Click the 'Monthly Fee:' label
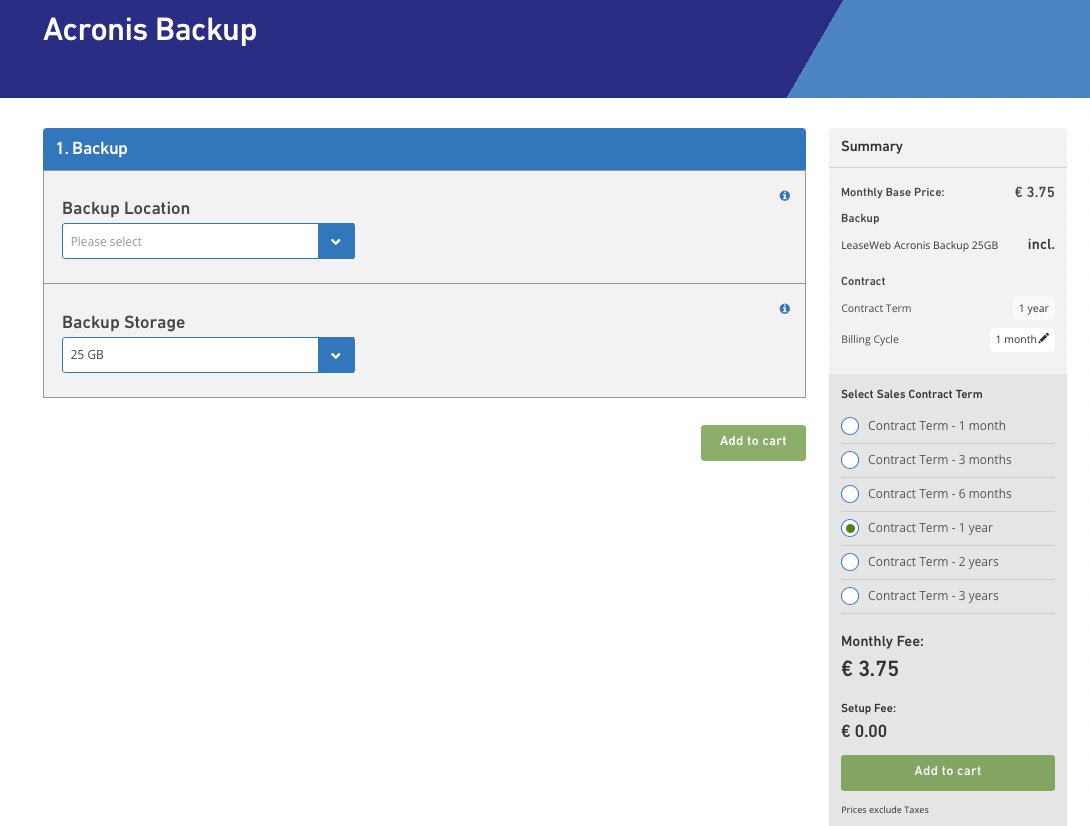This screenshot has width=1090, height=826. [x=882, y=642]
